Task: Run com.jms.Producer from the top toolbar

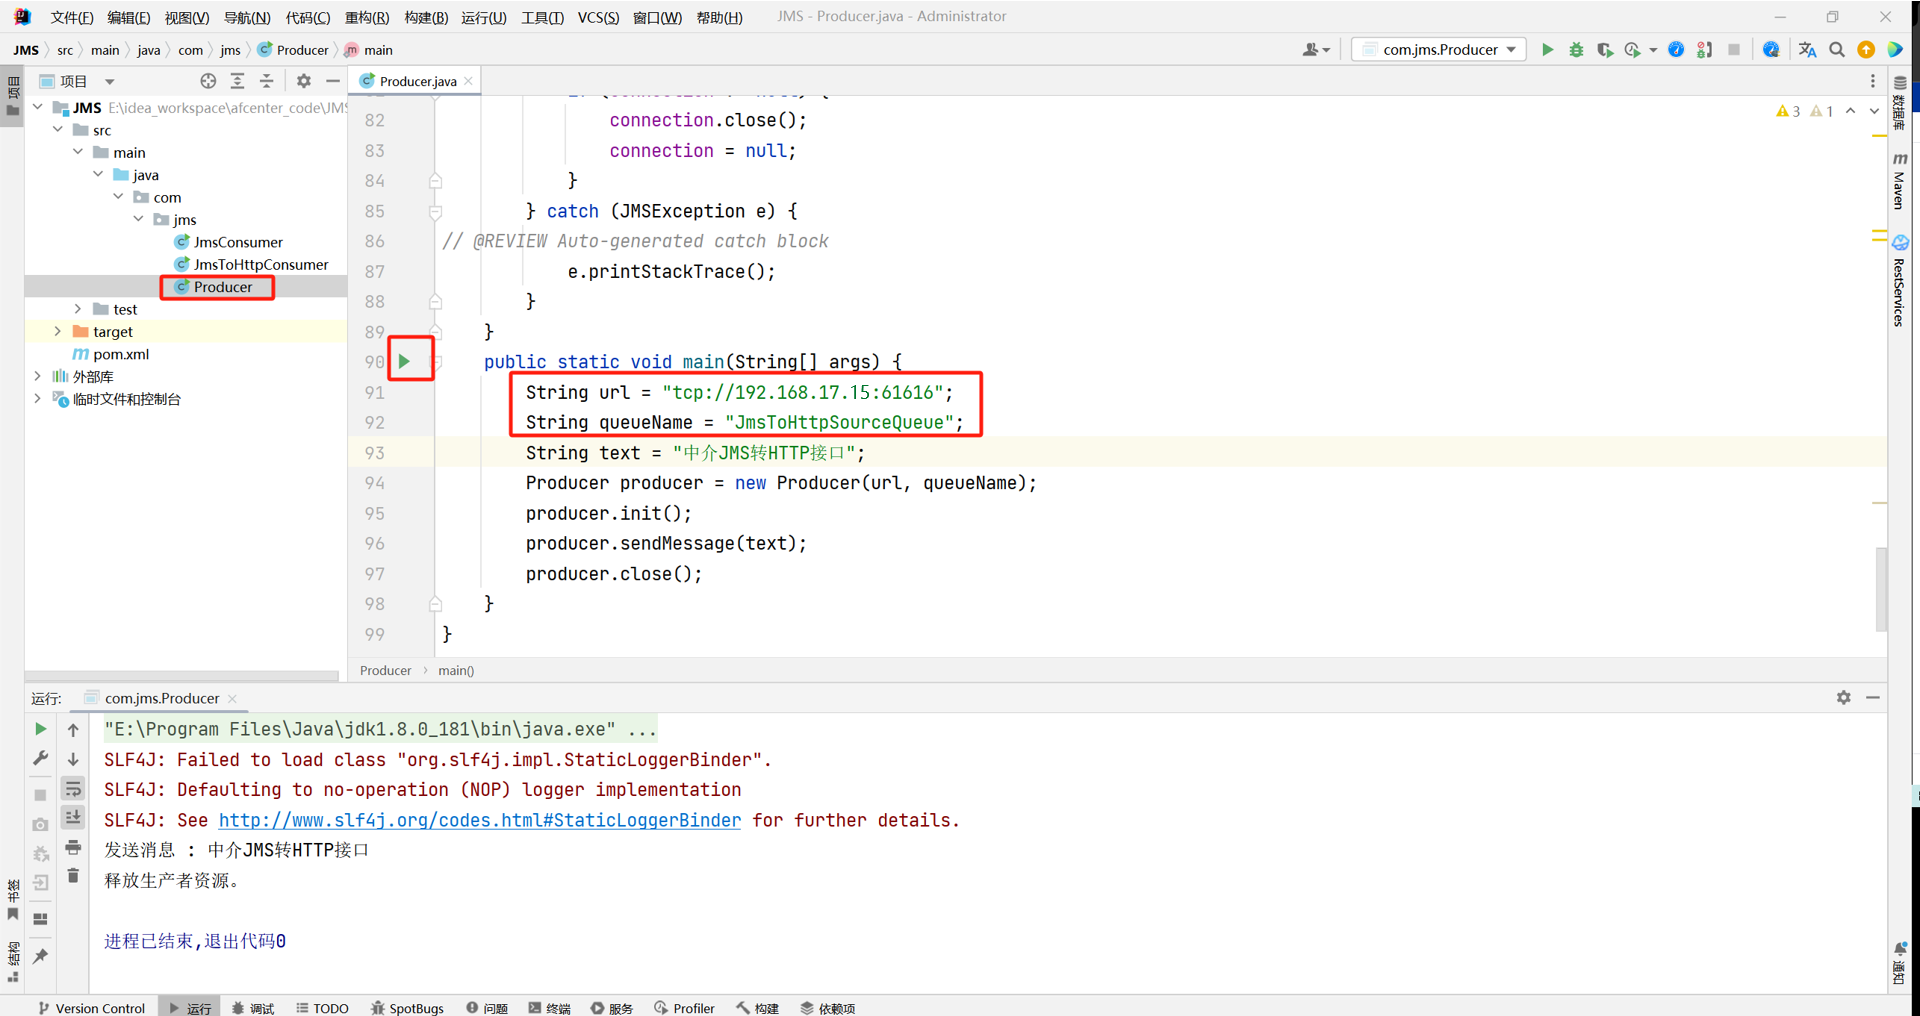Action: point(1547,50)
